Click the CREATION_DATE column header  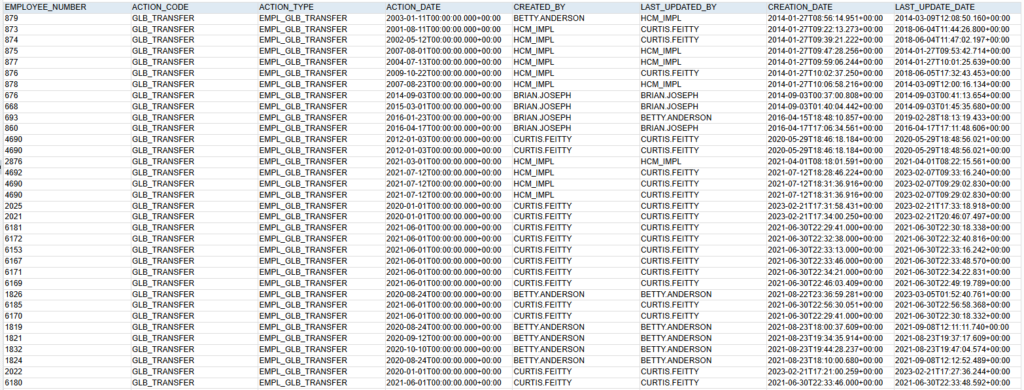click(829, 7)
